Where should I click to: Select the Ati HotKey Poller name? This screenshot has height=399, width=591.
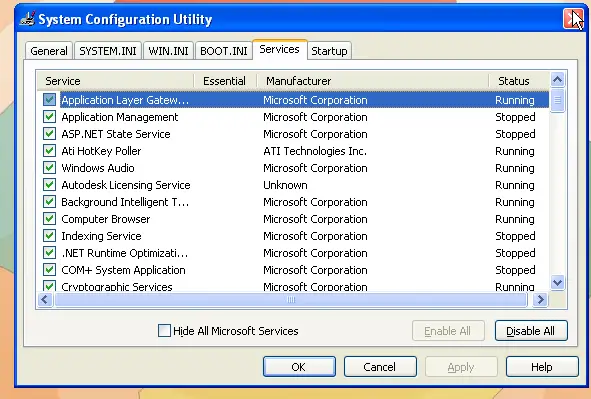101,151
